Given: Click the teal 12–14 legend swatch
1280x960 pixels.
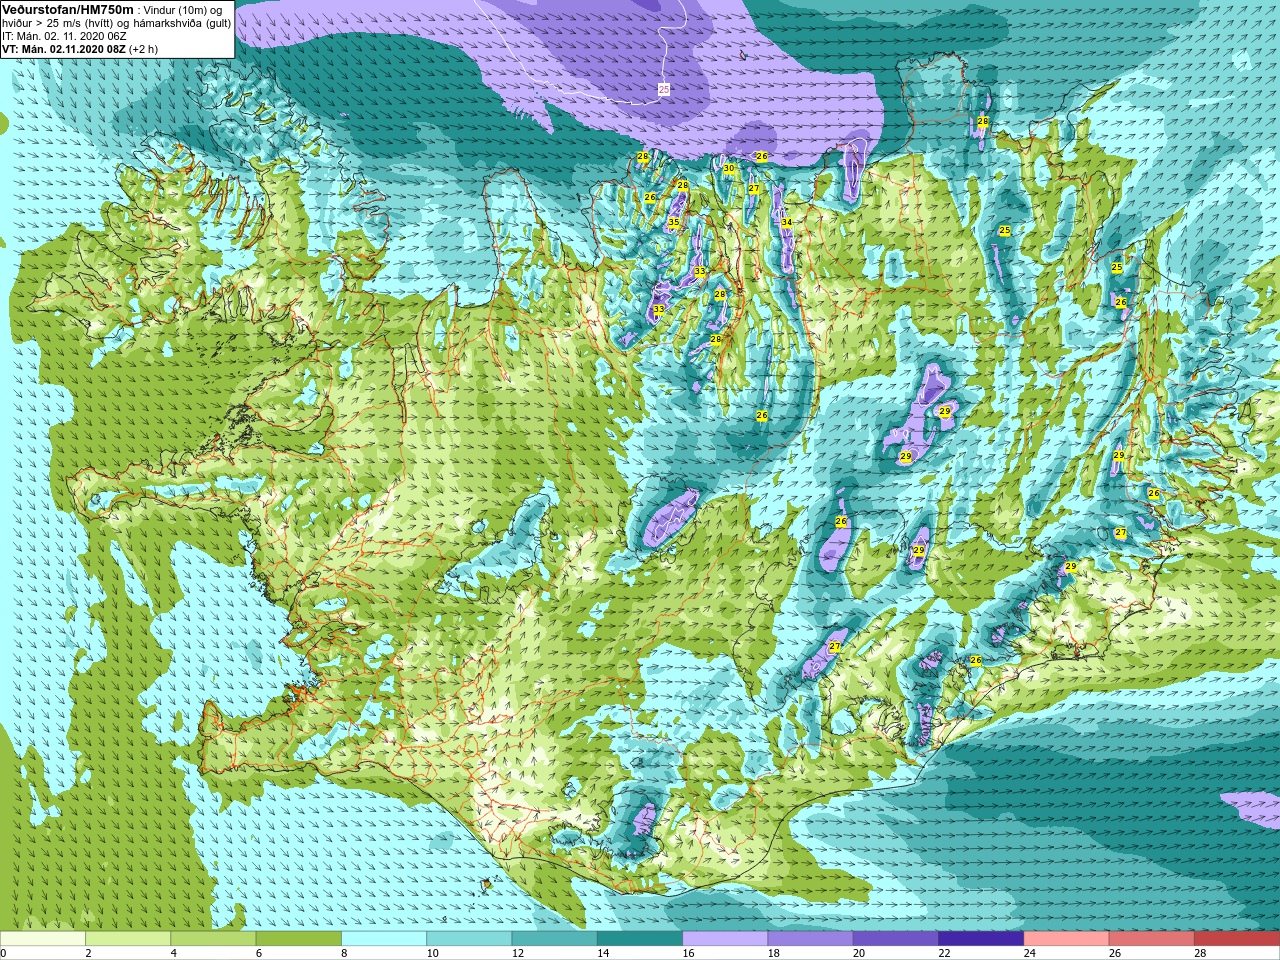Looking at the screenshot, I should click(554, 938).
